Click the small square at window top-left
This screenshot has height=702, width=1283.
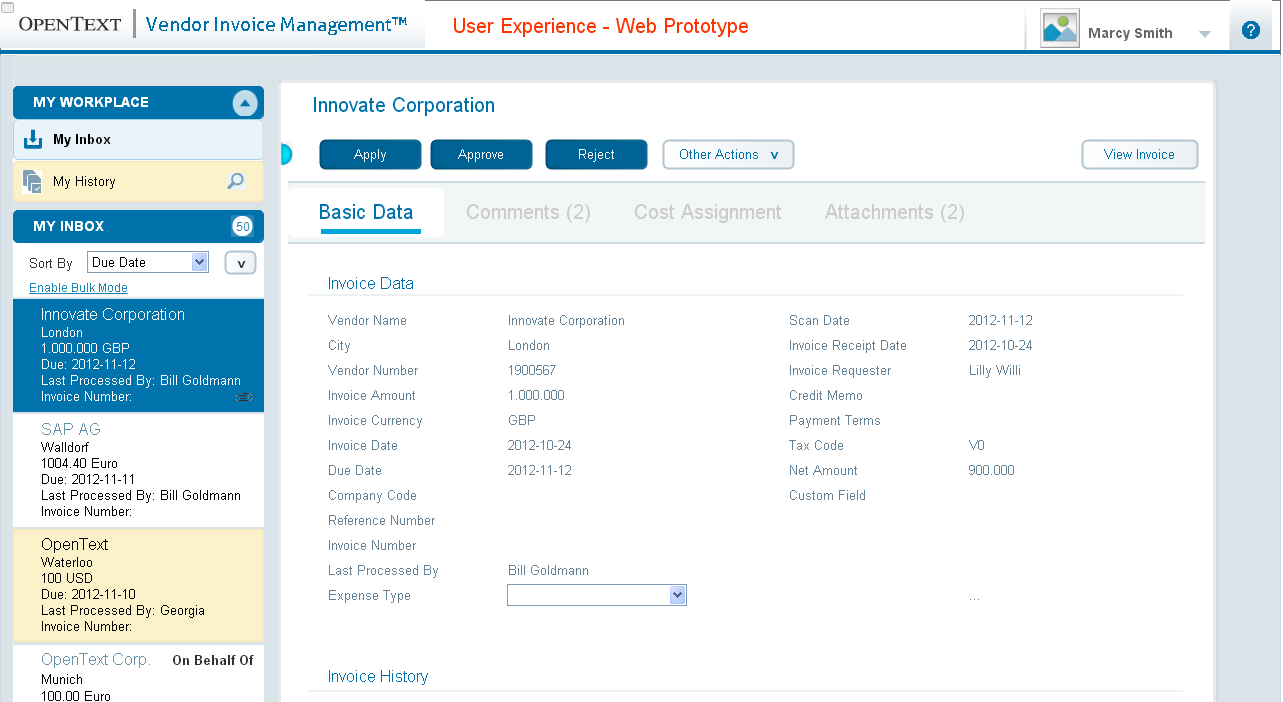click(x=6, y=7)
